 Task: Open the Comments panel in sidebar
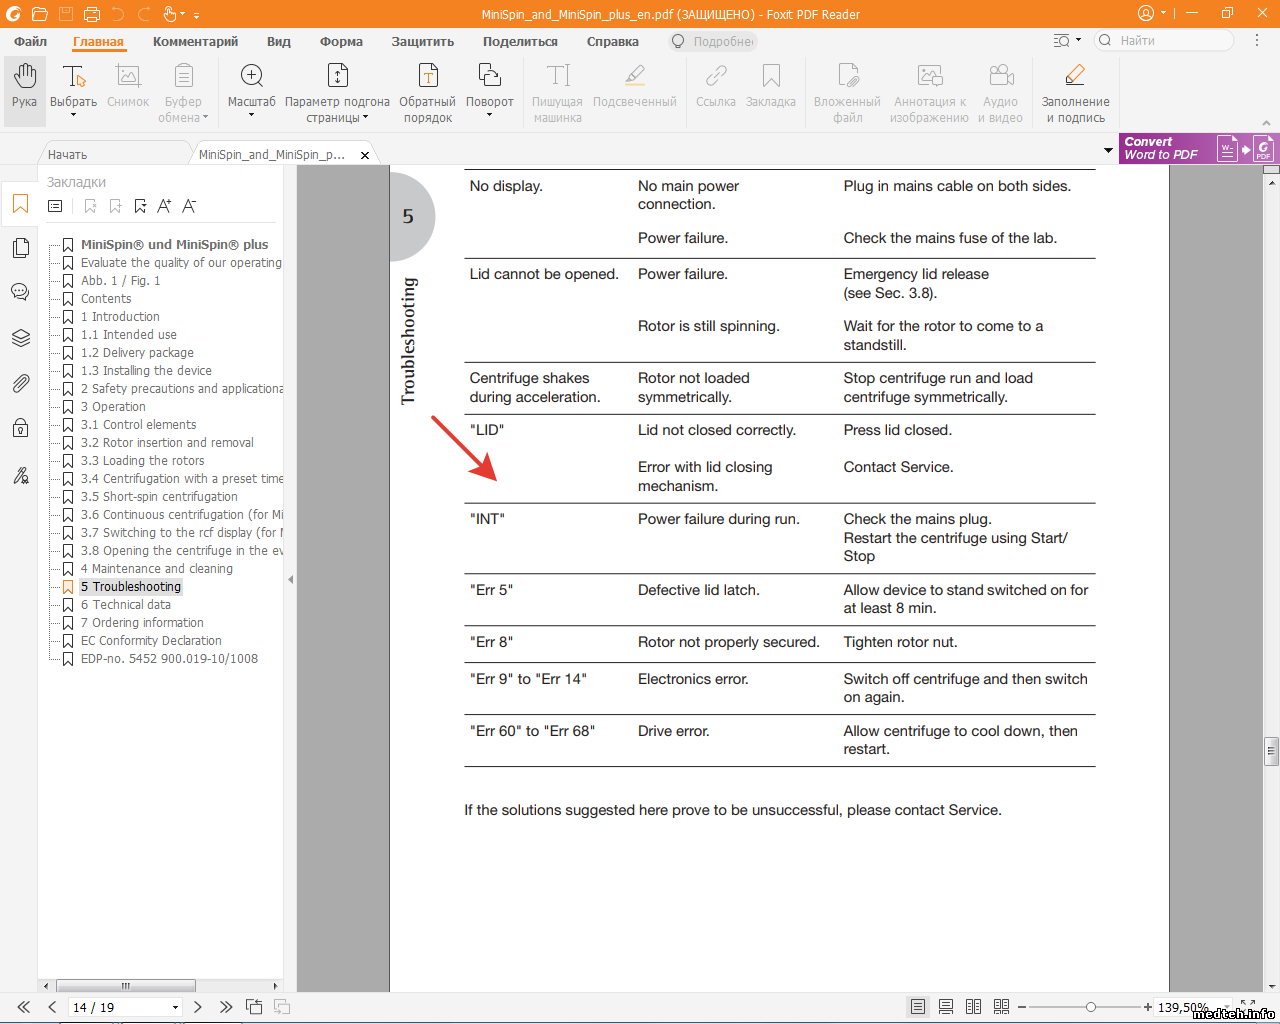(20, 292)
